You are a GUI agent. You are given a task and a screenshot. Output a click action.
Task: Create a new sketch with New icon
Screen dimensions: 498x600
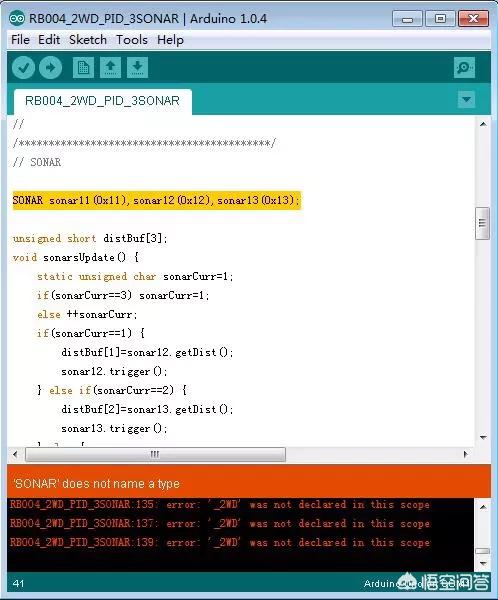[x=83, y=68]
